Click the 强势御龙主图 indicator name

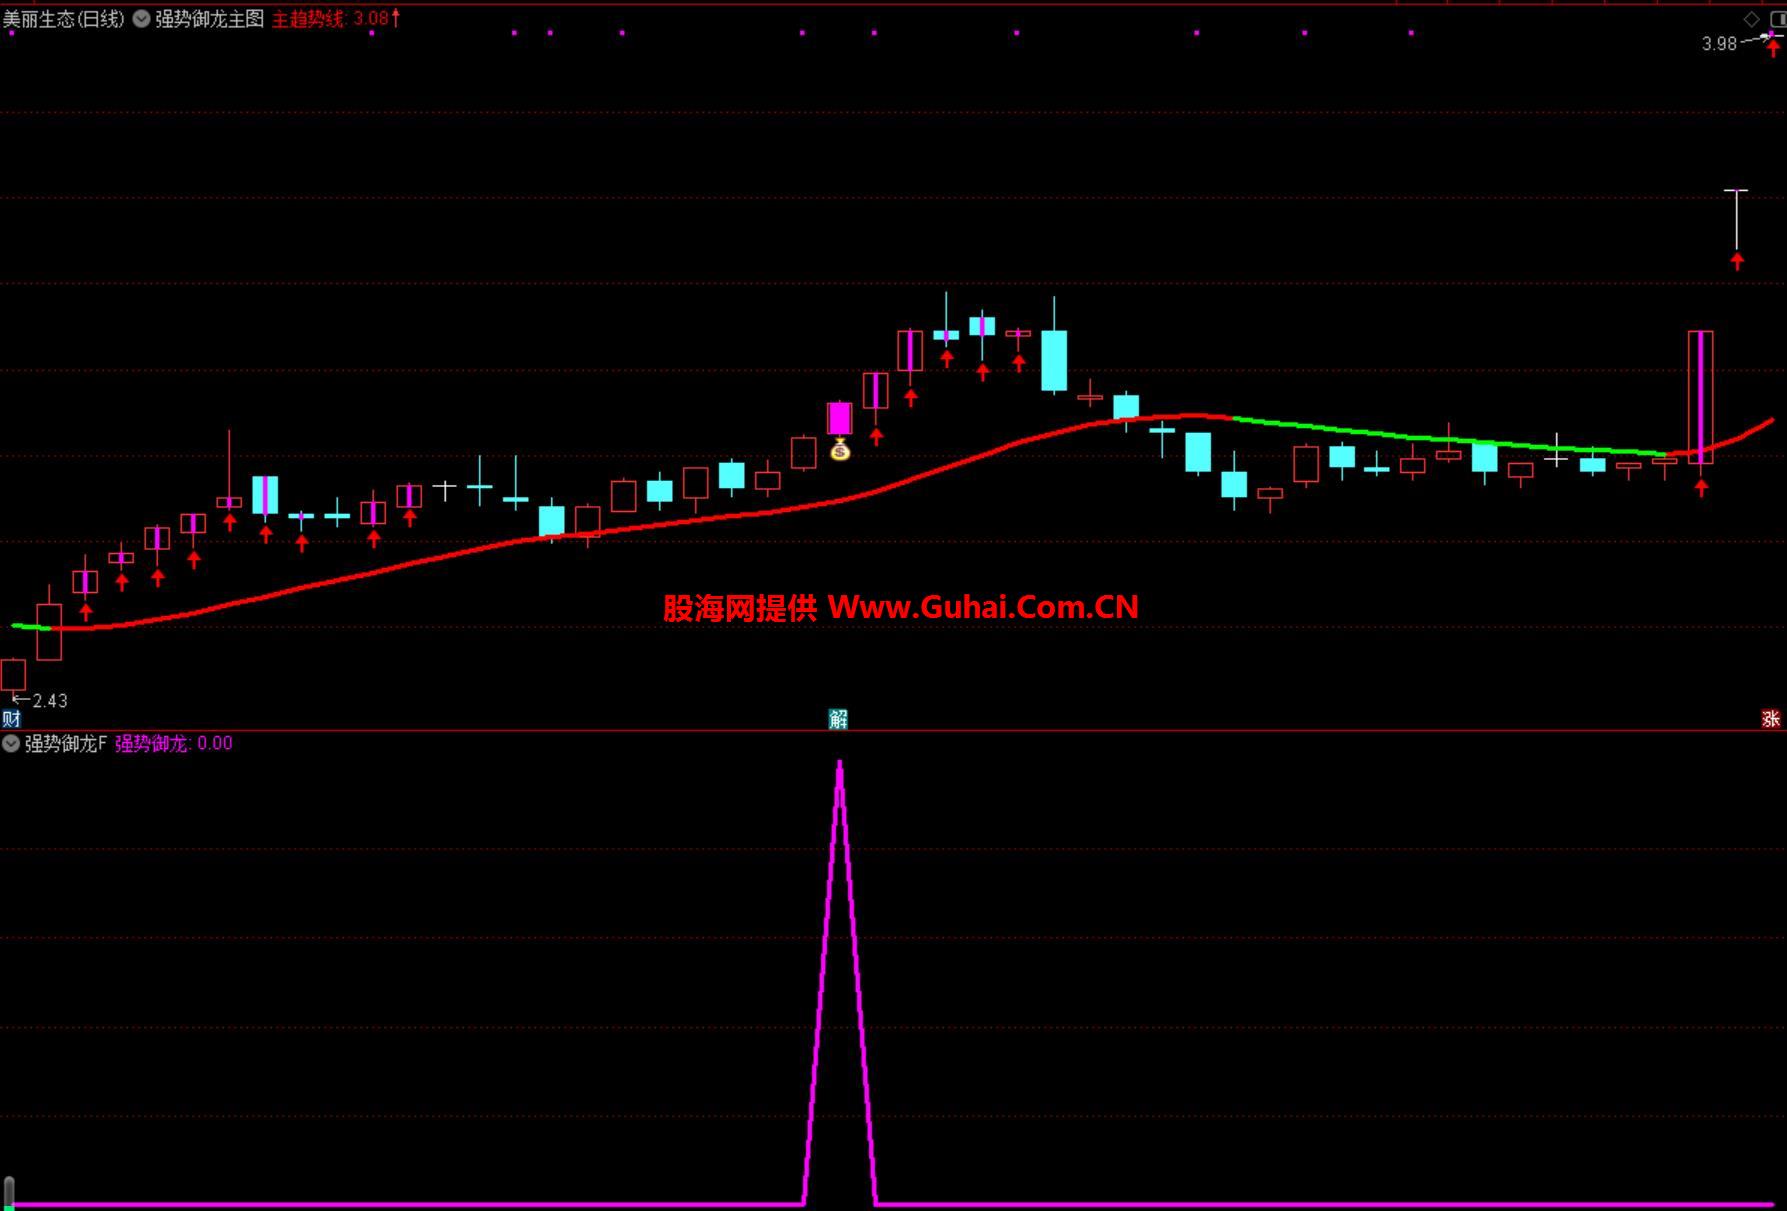(209, 18)
